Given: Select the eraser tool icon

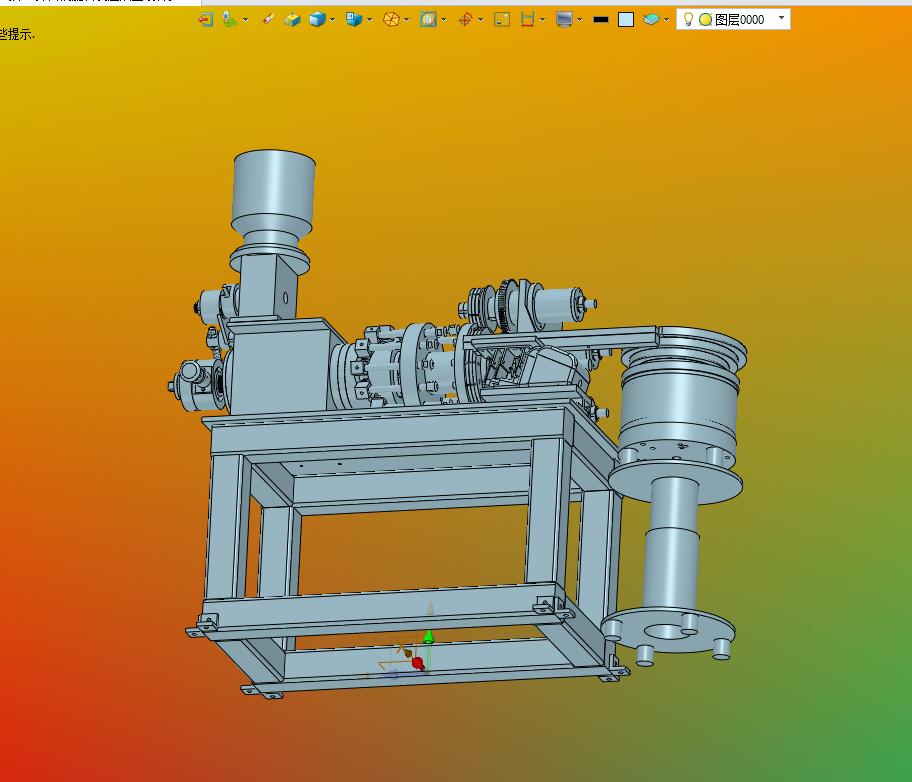Looking at the screenshot, I should coord(267,19).
